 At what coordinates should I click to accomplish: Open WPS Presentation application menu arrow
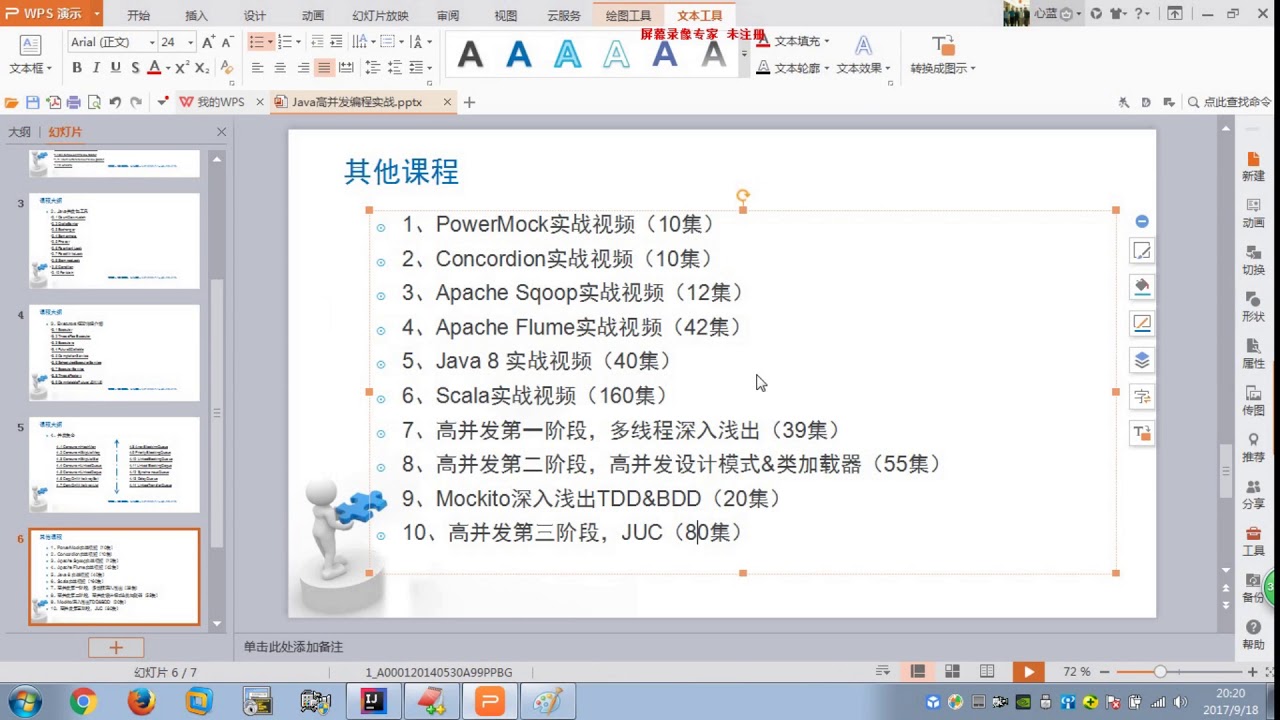97,14
